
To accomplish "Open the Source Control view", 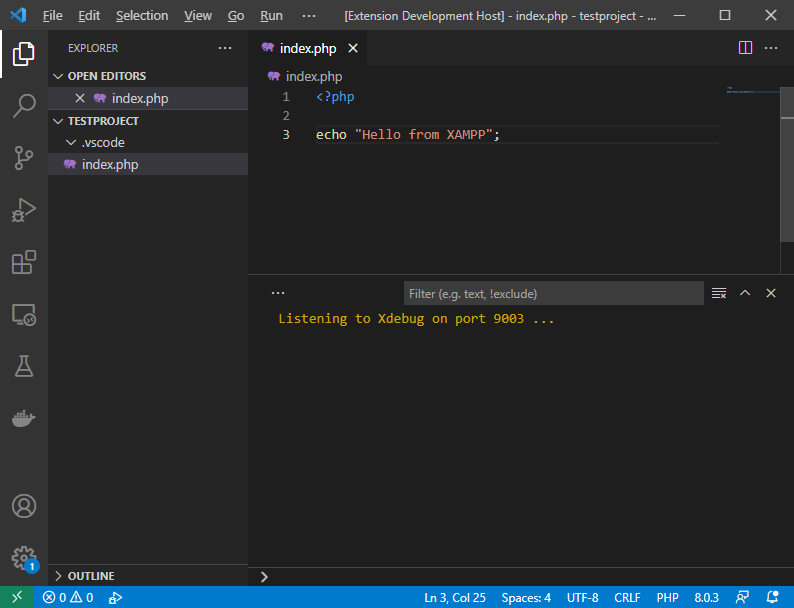I will [23, 158].
